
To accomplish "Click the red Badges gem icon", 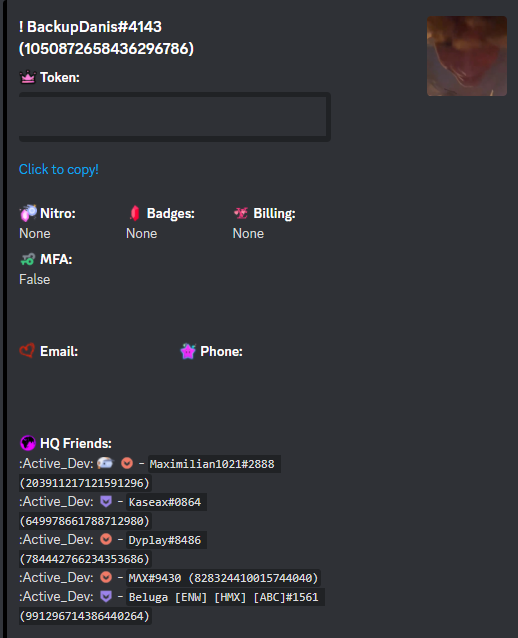I will pos(135,213).
